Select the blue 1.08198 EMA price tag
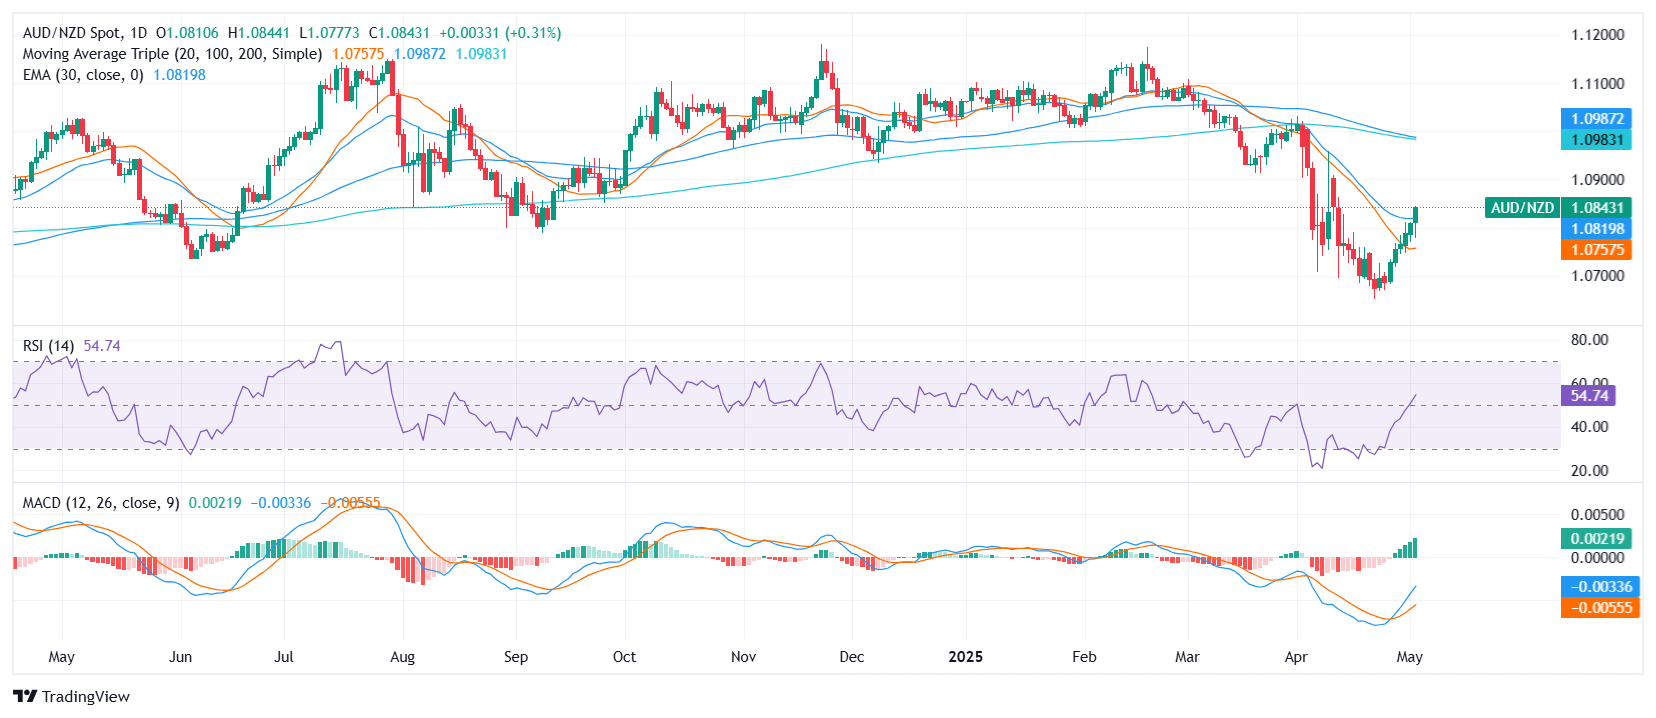1656x718 pixels. (x=1596, y=229)
